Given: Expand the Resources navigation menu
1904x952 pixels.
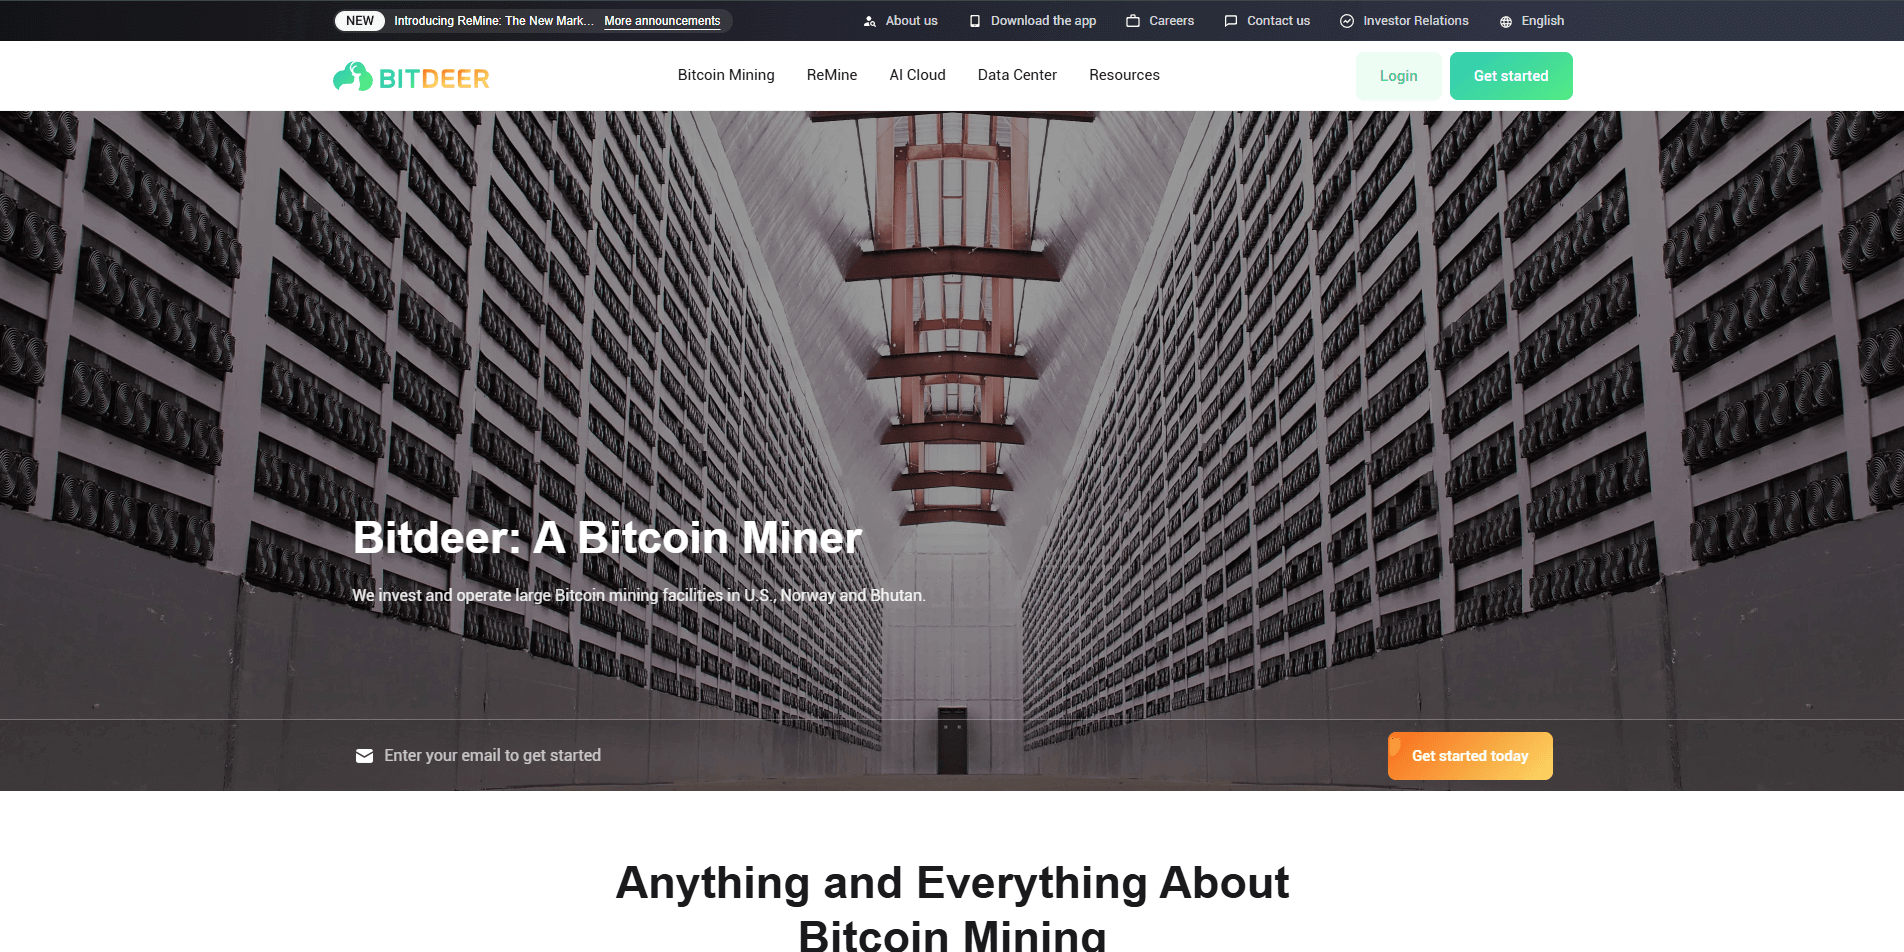Looking at the screenshot, I should coord(1124,75).
